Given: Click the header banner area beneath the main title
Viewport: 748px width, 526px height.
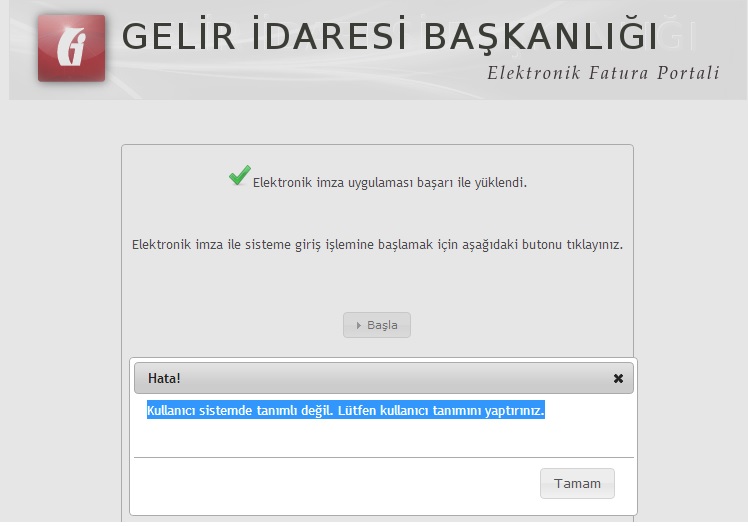Looking at the screenshot, I should tap(300, 78).
